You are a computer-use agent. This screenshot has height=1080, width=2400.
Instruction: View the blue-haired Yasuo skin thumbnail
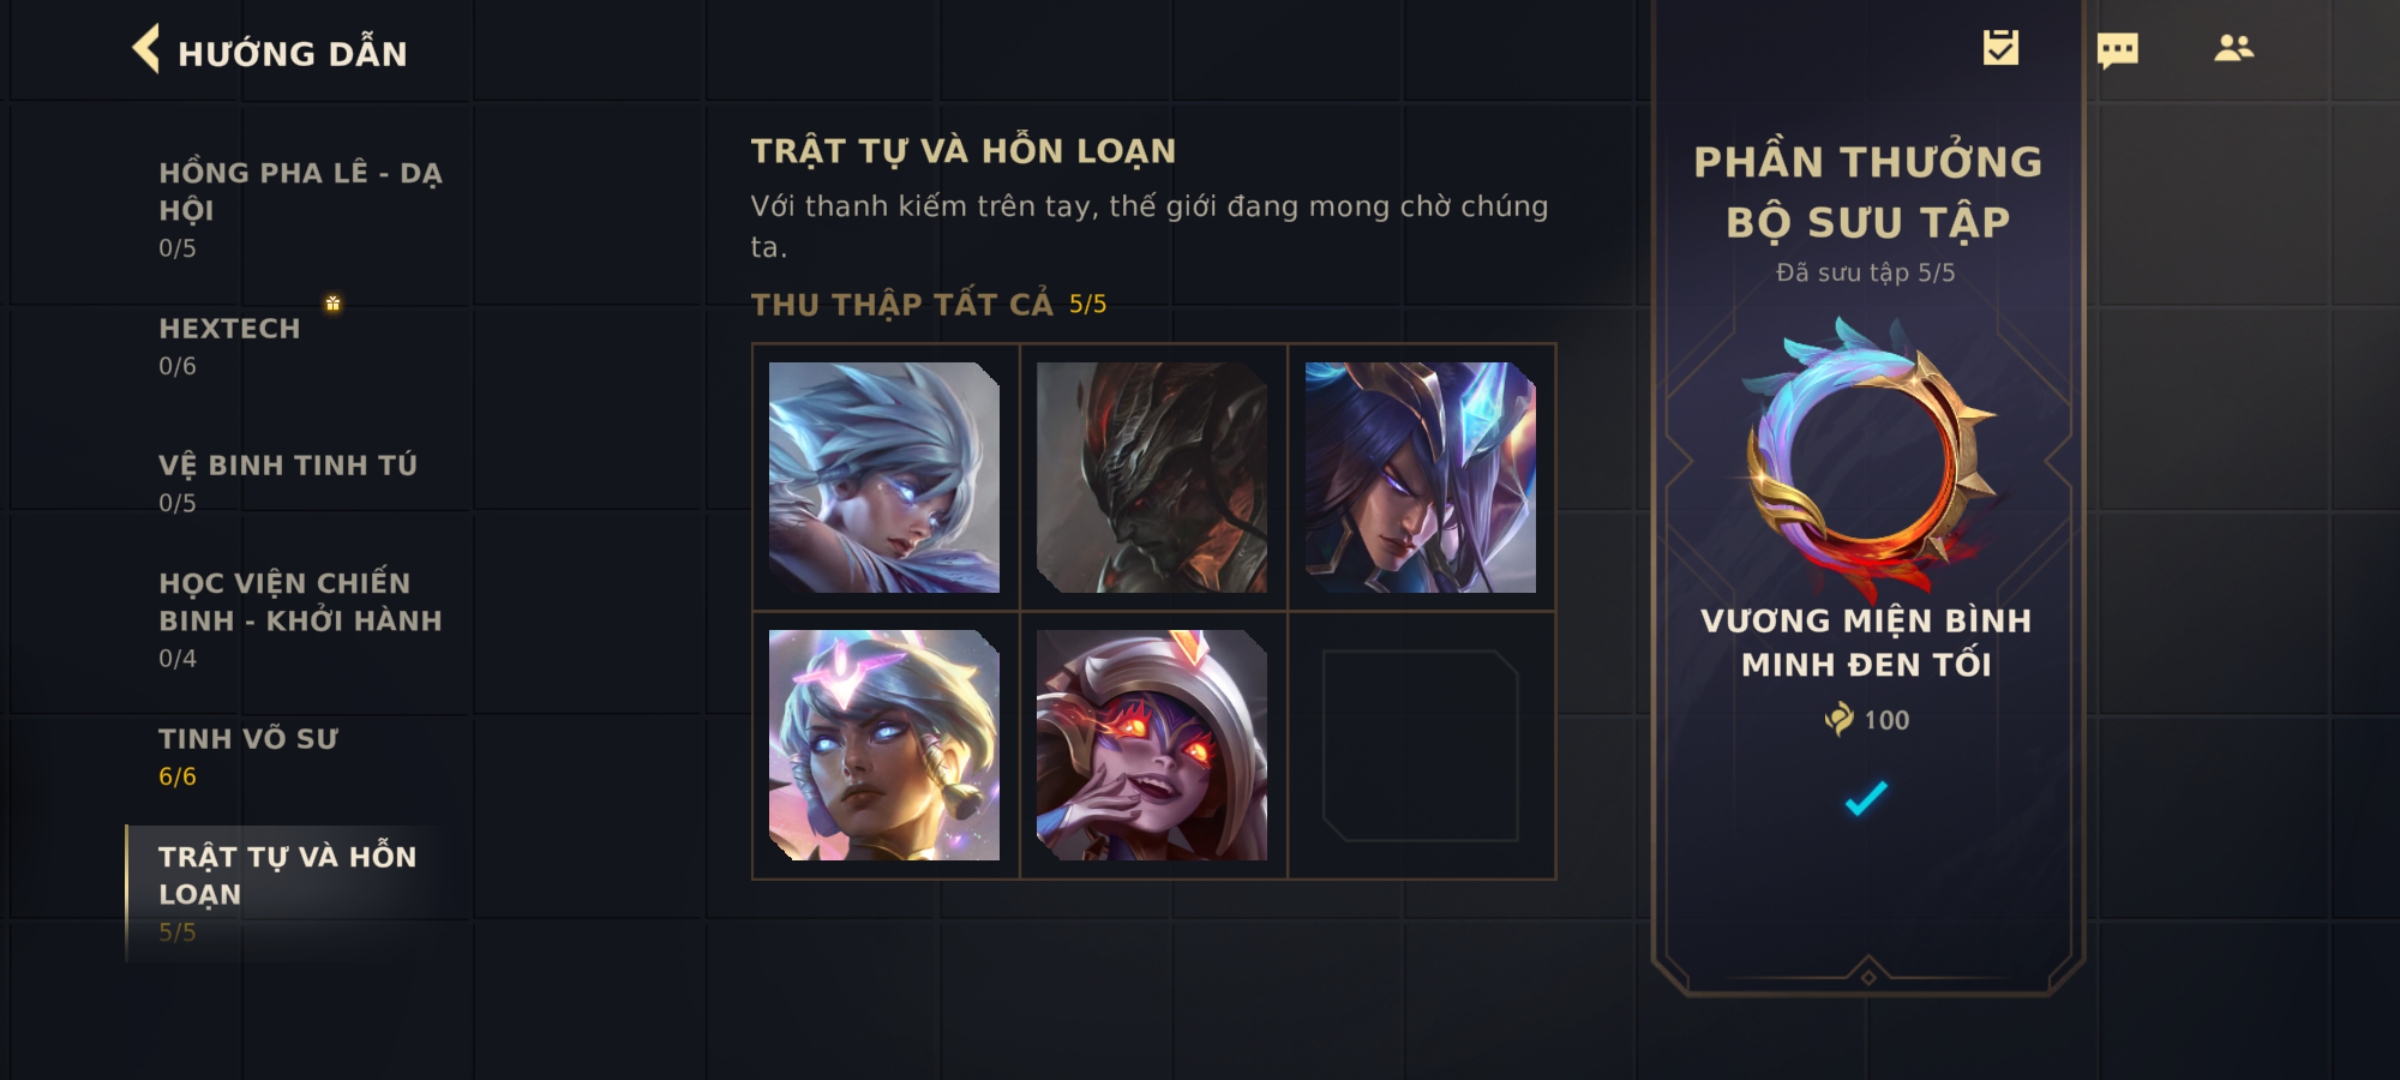[1420, 477]
